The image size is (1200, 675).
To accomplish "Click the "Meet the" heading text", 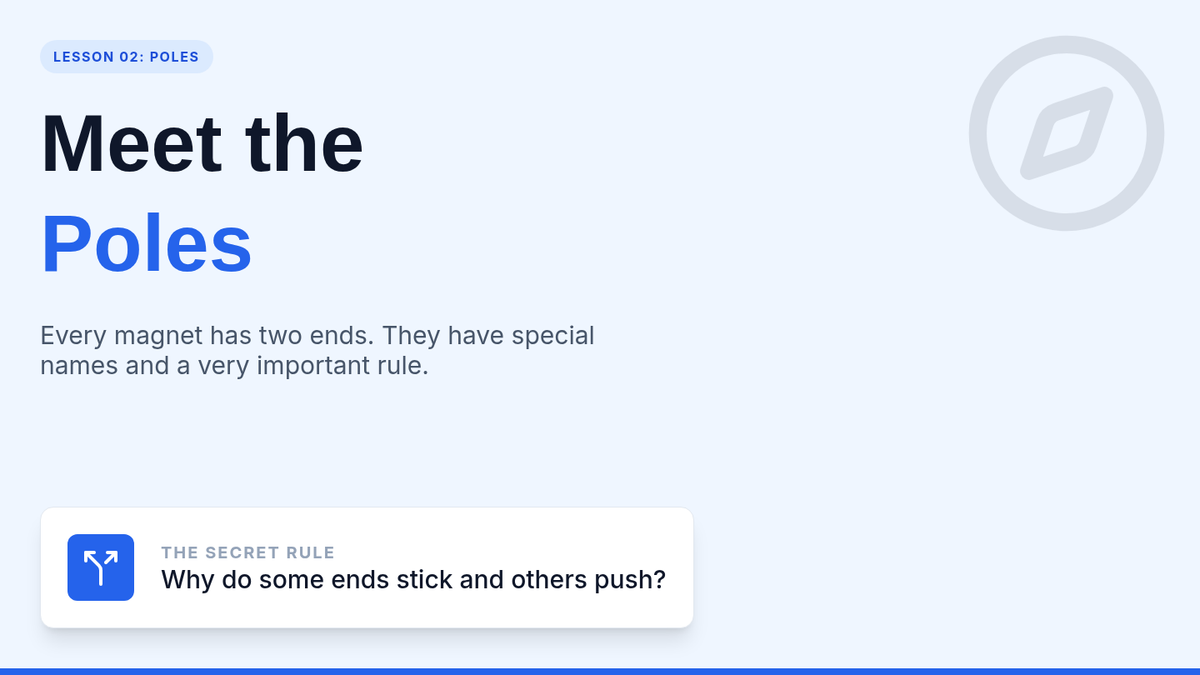I will coord(202,144).
